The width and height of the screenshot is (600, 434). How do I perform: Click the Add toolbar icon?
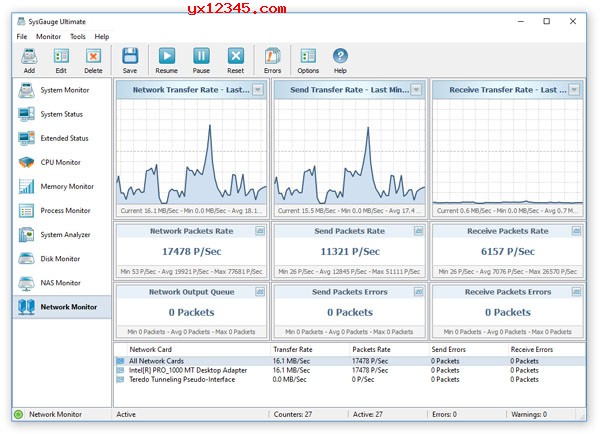click(x=29, y=56)
